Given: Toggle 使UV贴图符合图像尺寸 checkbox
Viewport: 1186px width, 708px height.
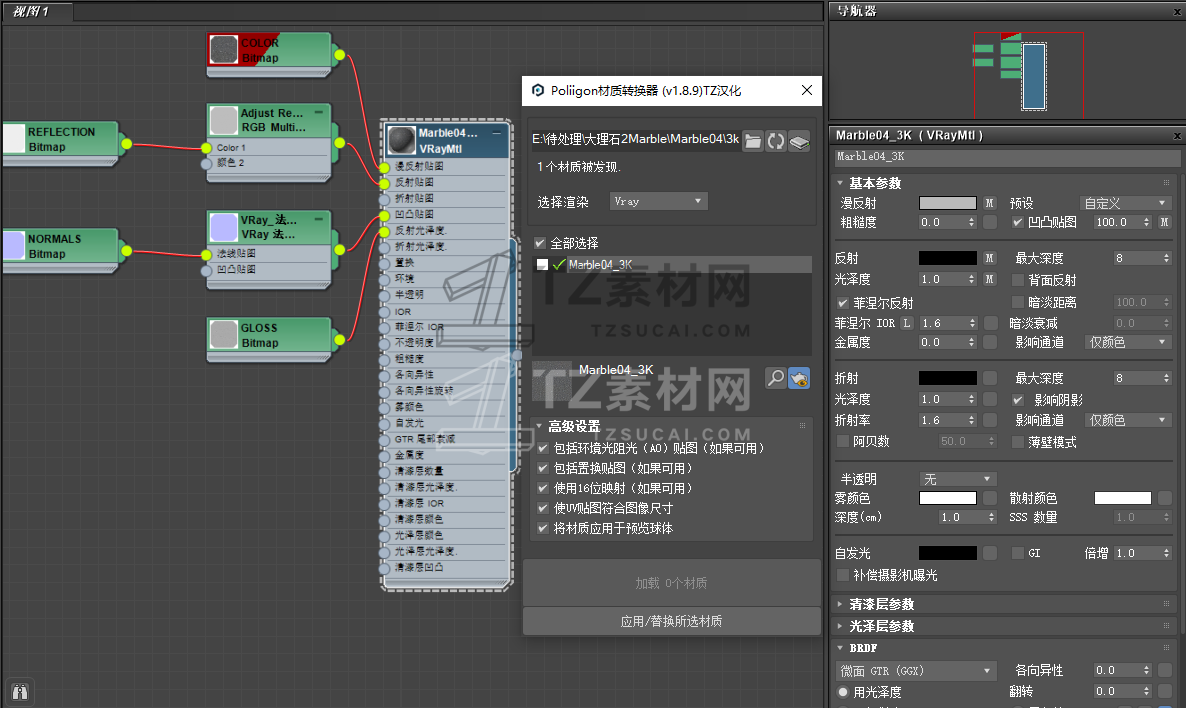Looking at the screenshot, I should (x=542, y=508).
